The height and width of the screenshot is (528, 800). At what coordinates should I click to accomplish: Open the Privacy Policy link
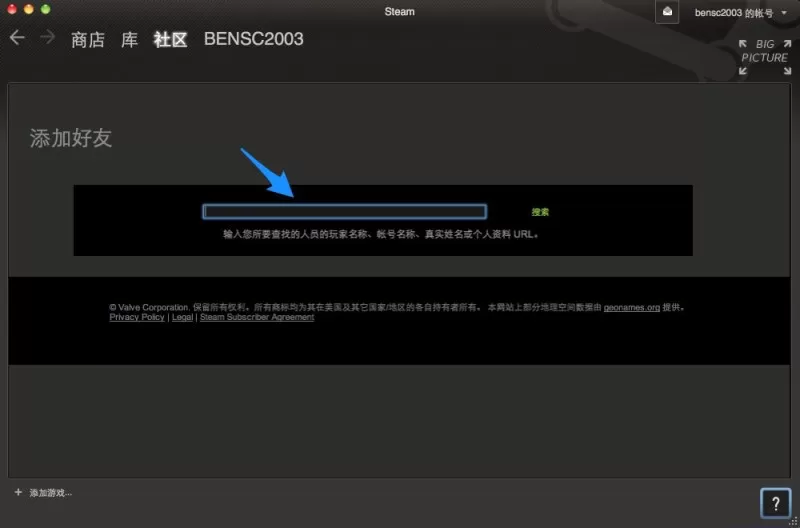point(137,317)
